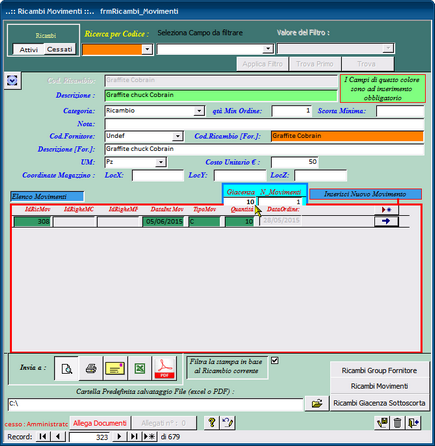Click the Trova button
Image resolution: width=435 pixels, height=446 pixels.
(x=367, y=64)
